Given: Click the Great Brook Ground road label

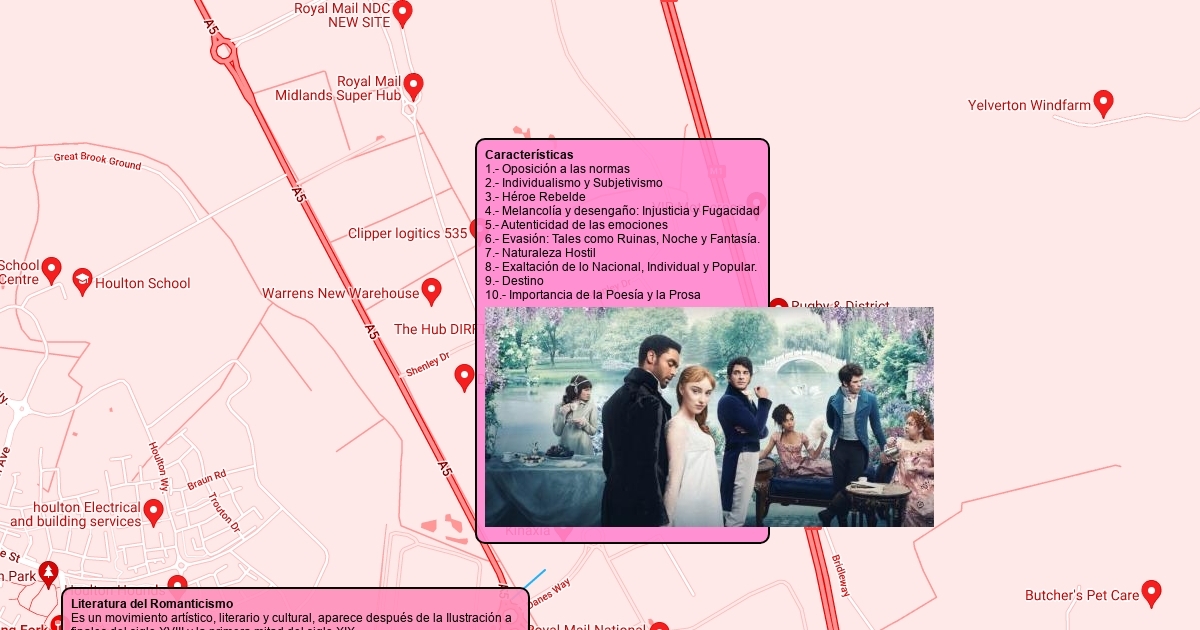Looking at the screenshot, I should (97, 160).
